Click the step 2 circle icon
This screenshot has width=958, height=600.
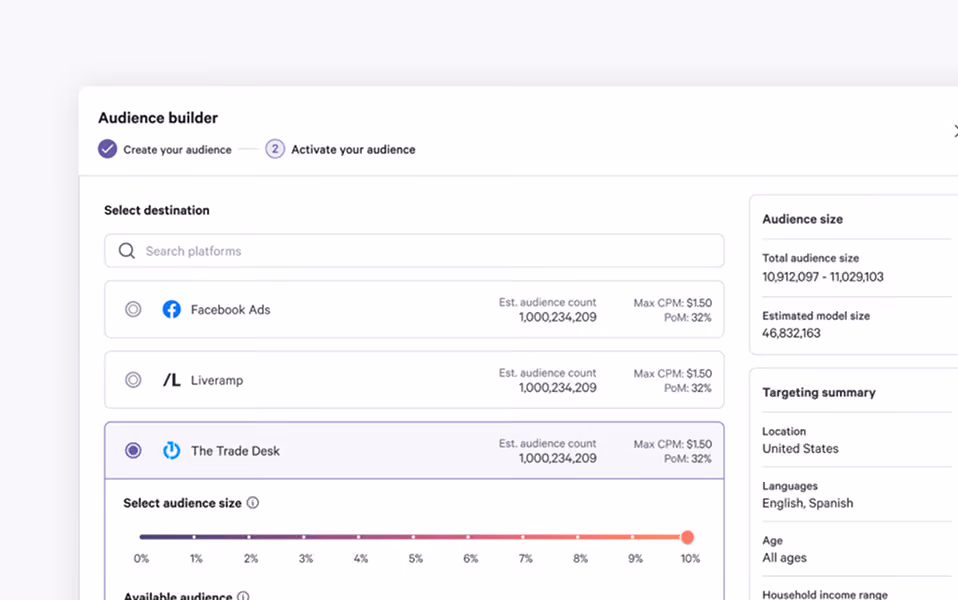click(x=275, y=149)
